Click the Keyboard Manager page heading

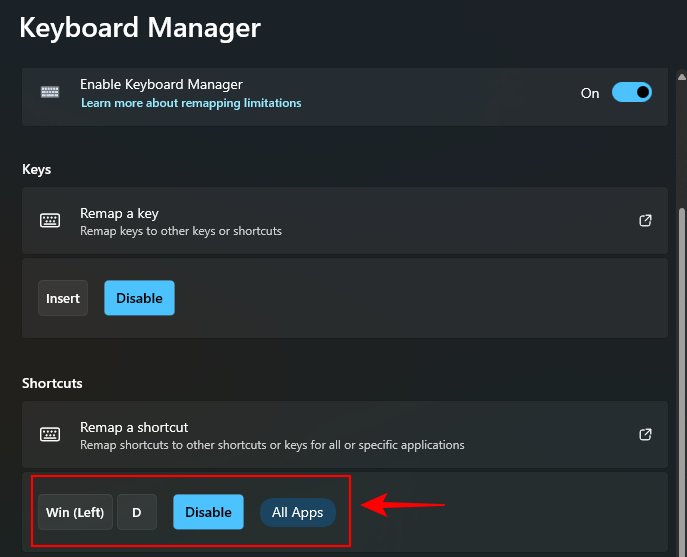pos(140,27)
